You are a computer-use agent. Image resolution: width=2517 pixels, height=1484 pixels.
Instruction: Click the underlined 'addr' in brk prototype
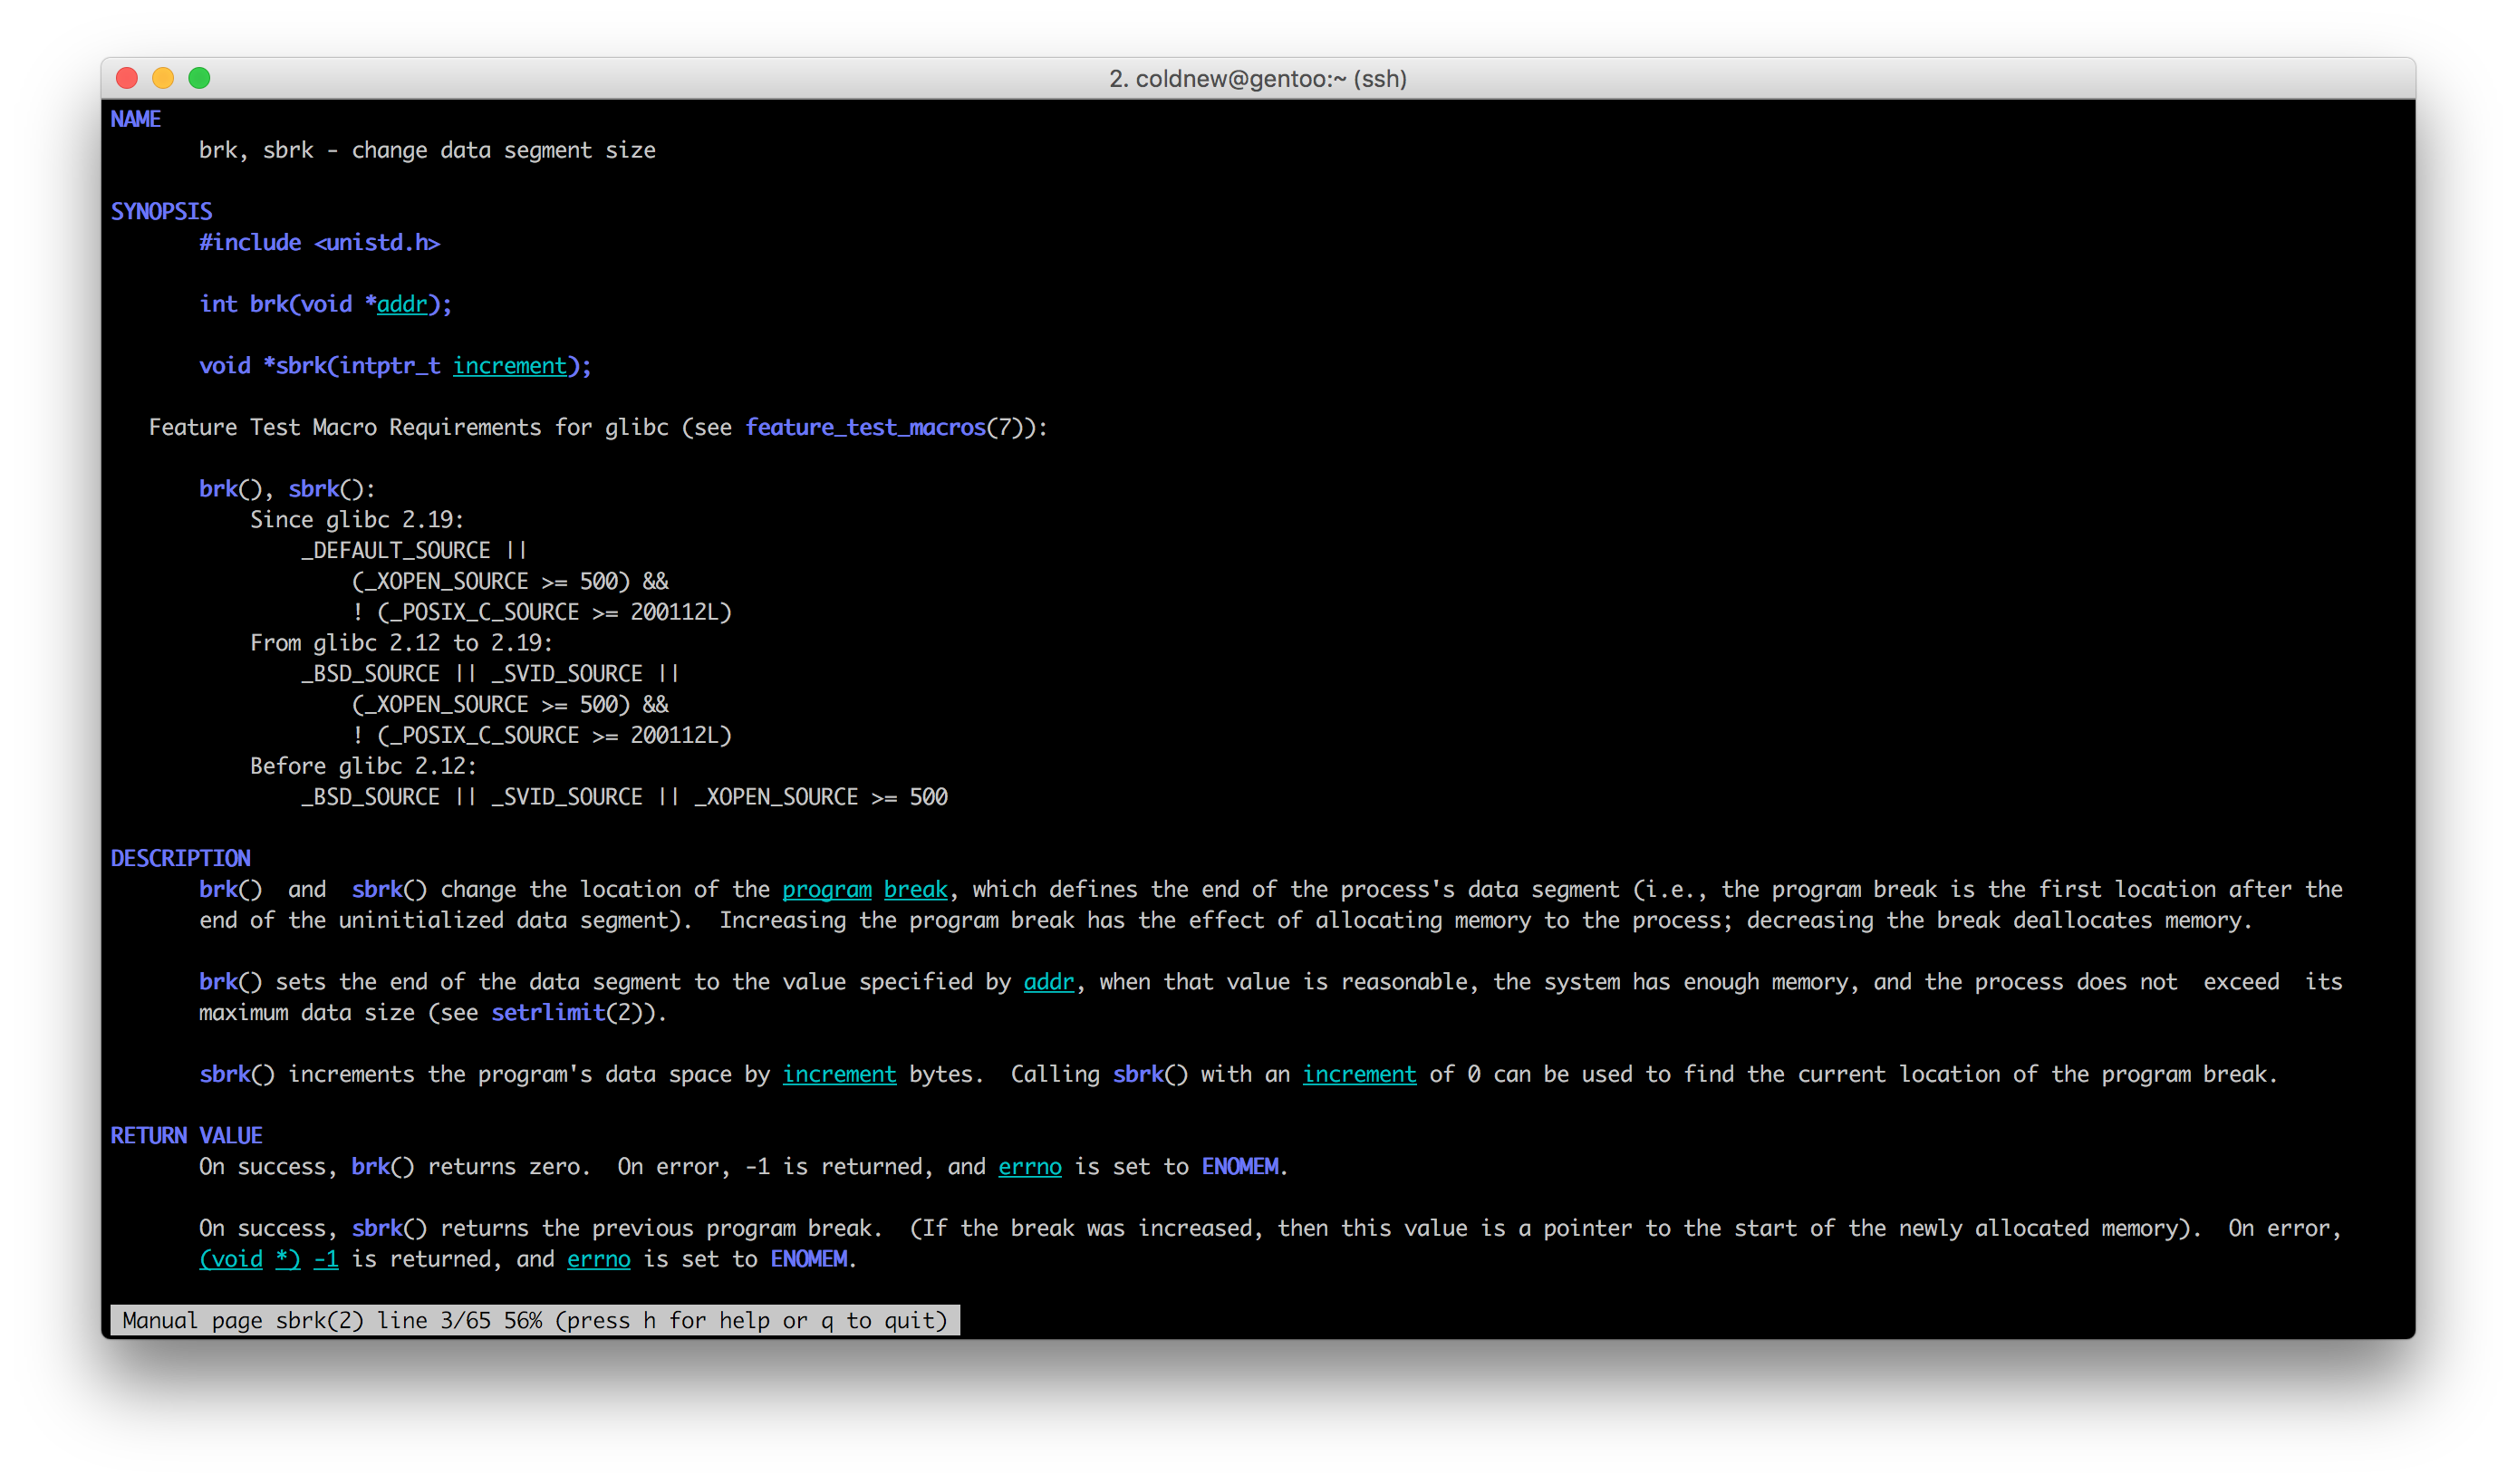[402, 304]
